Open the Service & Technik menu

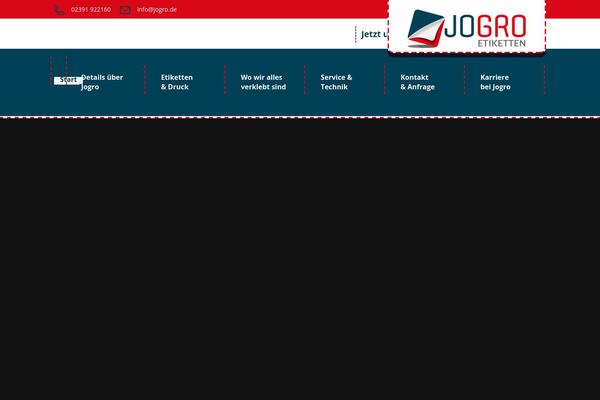(x=336, y=82)
